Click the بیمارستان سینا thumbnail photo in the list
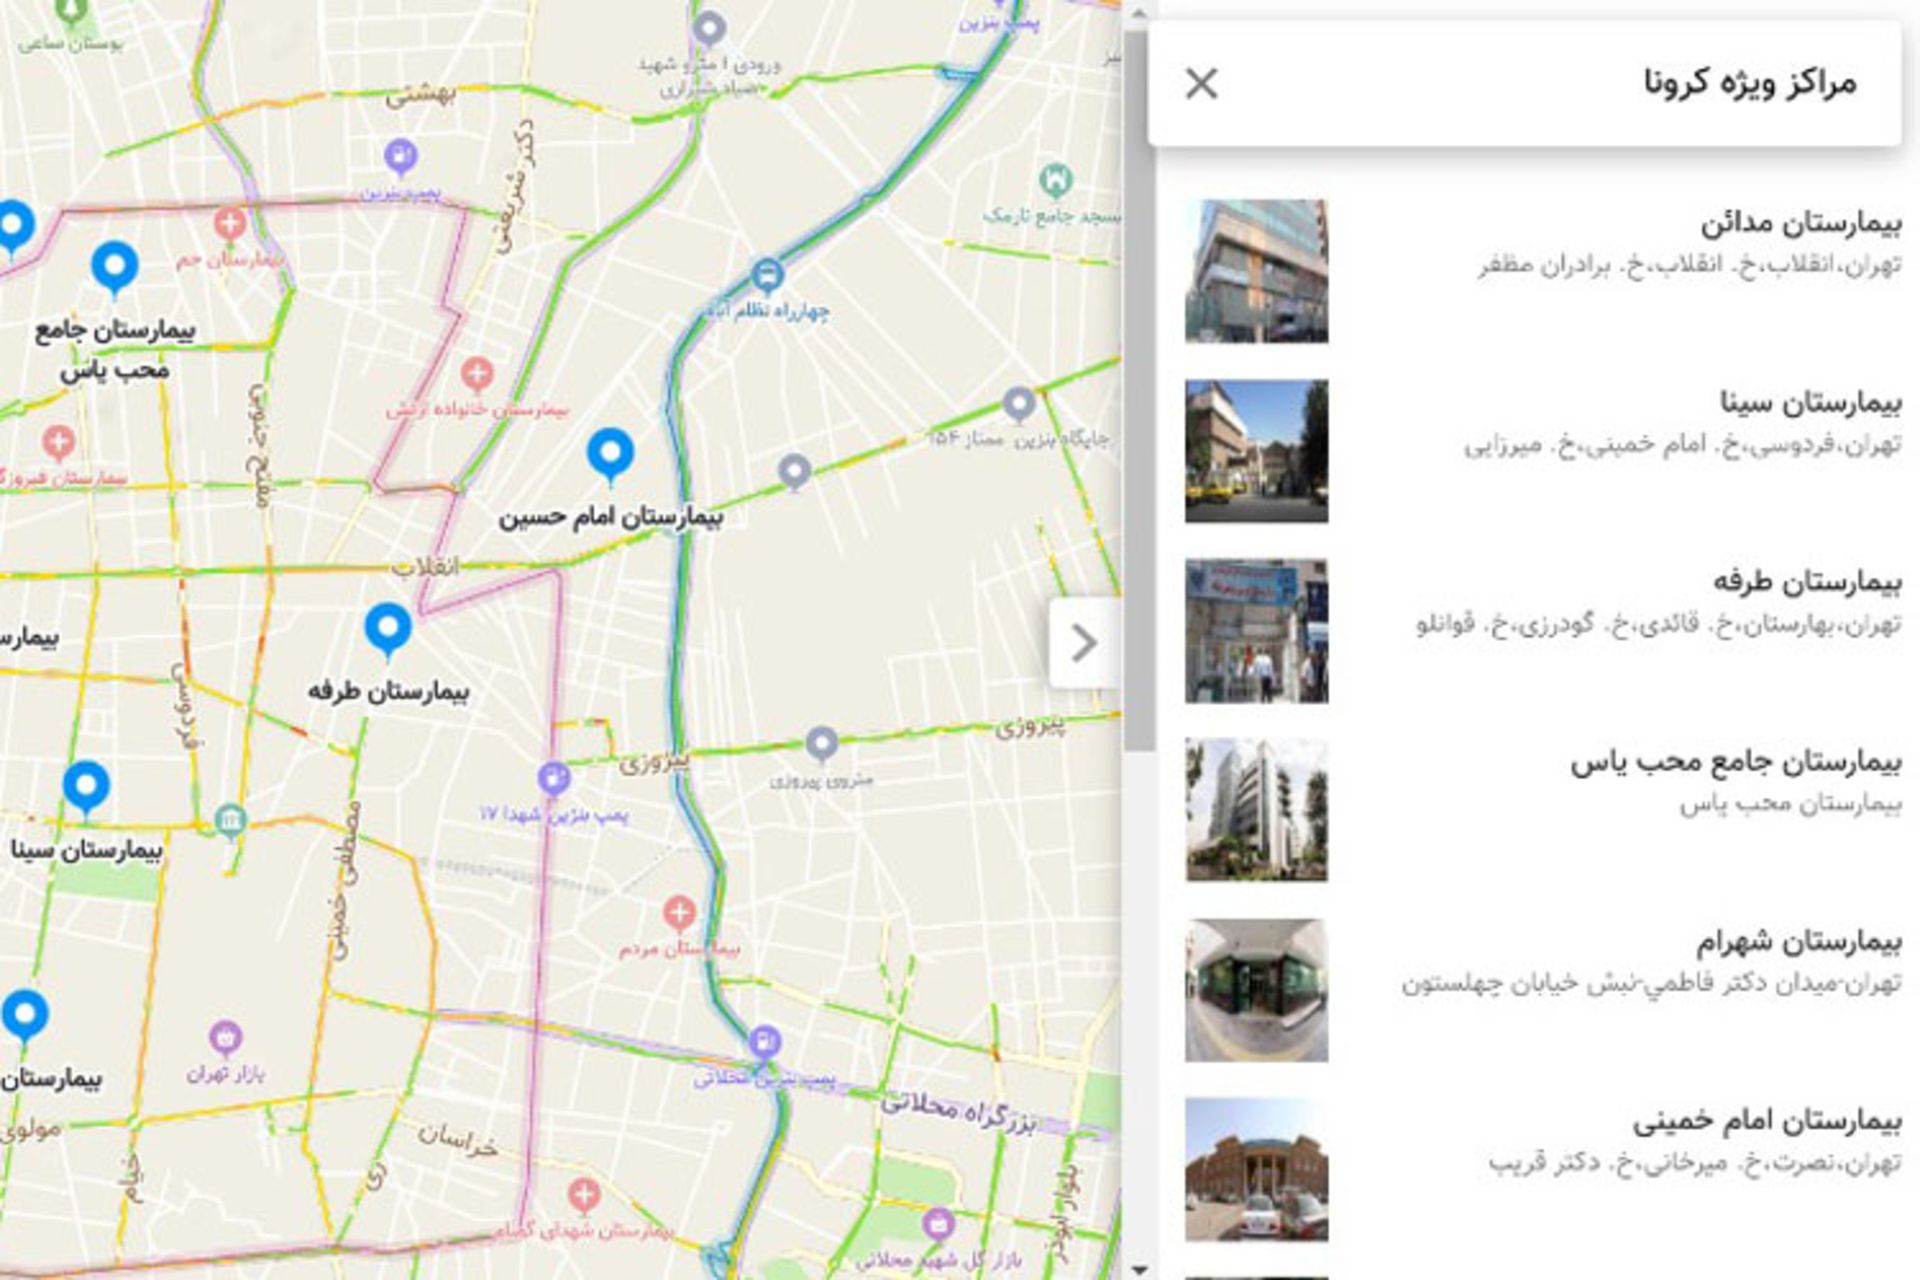 tap(1256, 451)
